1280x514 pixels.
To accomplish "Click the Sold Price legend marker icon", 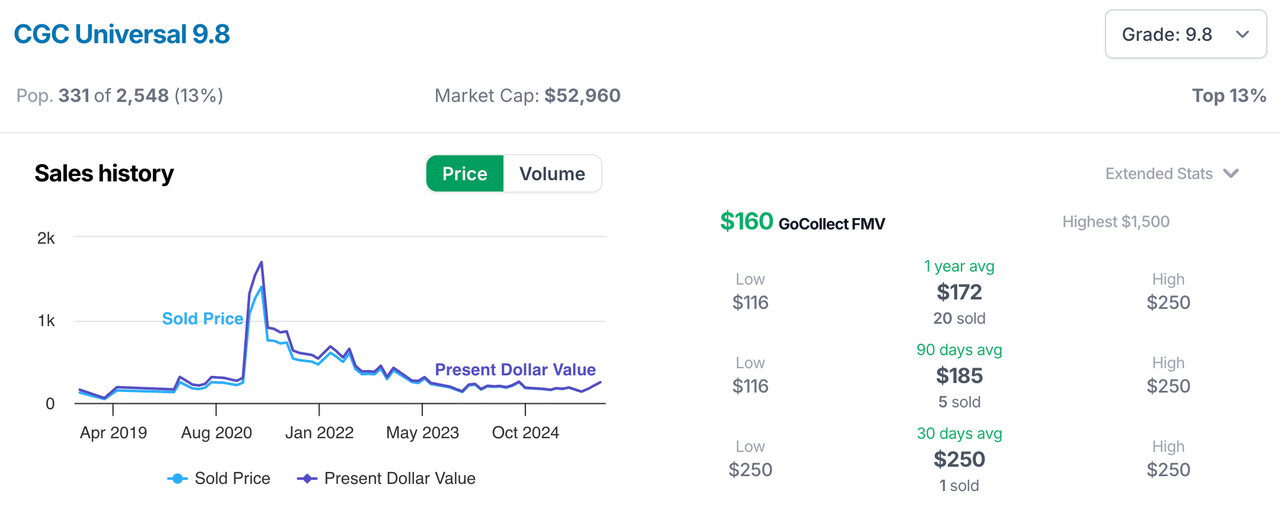I will (x=177, y=479).
